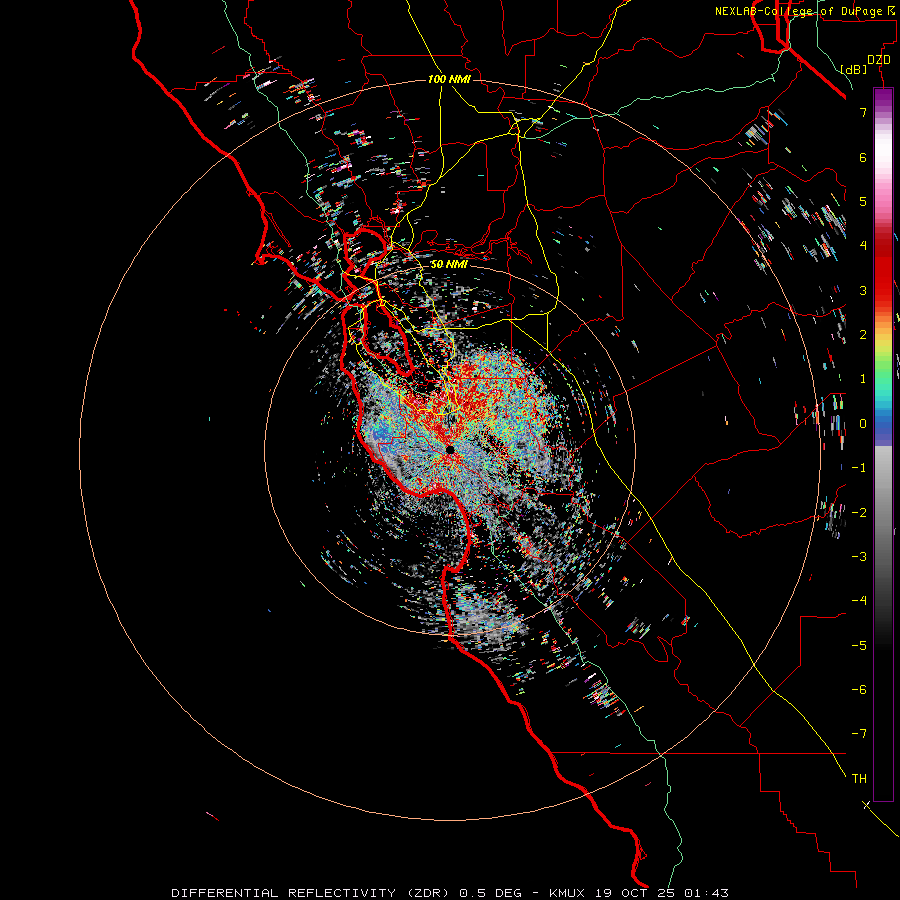Click the 1 value on the color scale

click(863, 379)
